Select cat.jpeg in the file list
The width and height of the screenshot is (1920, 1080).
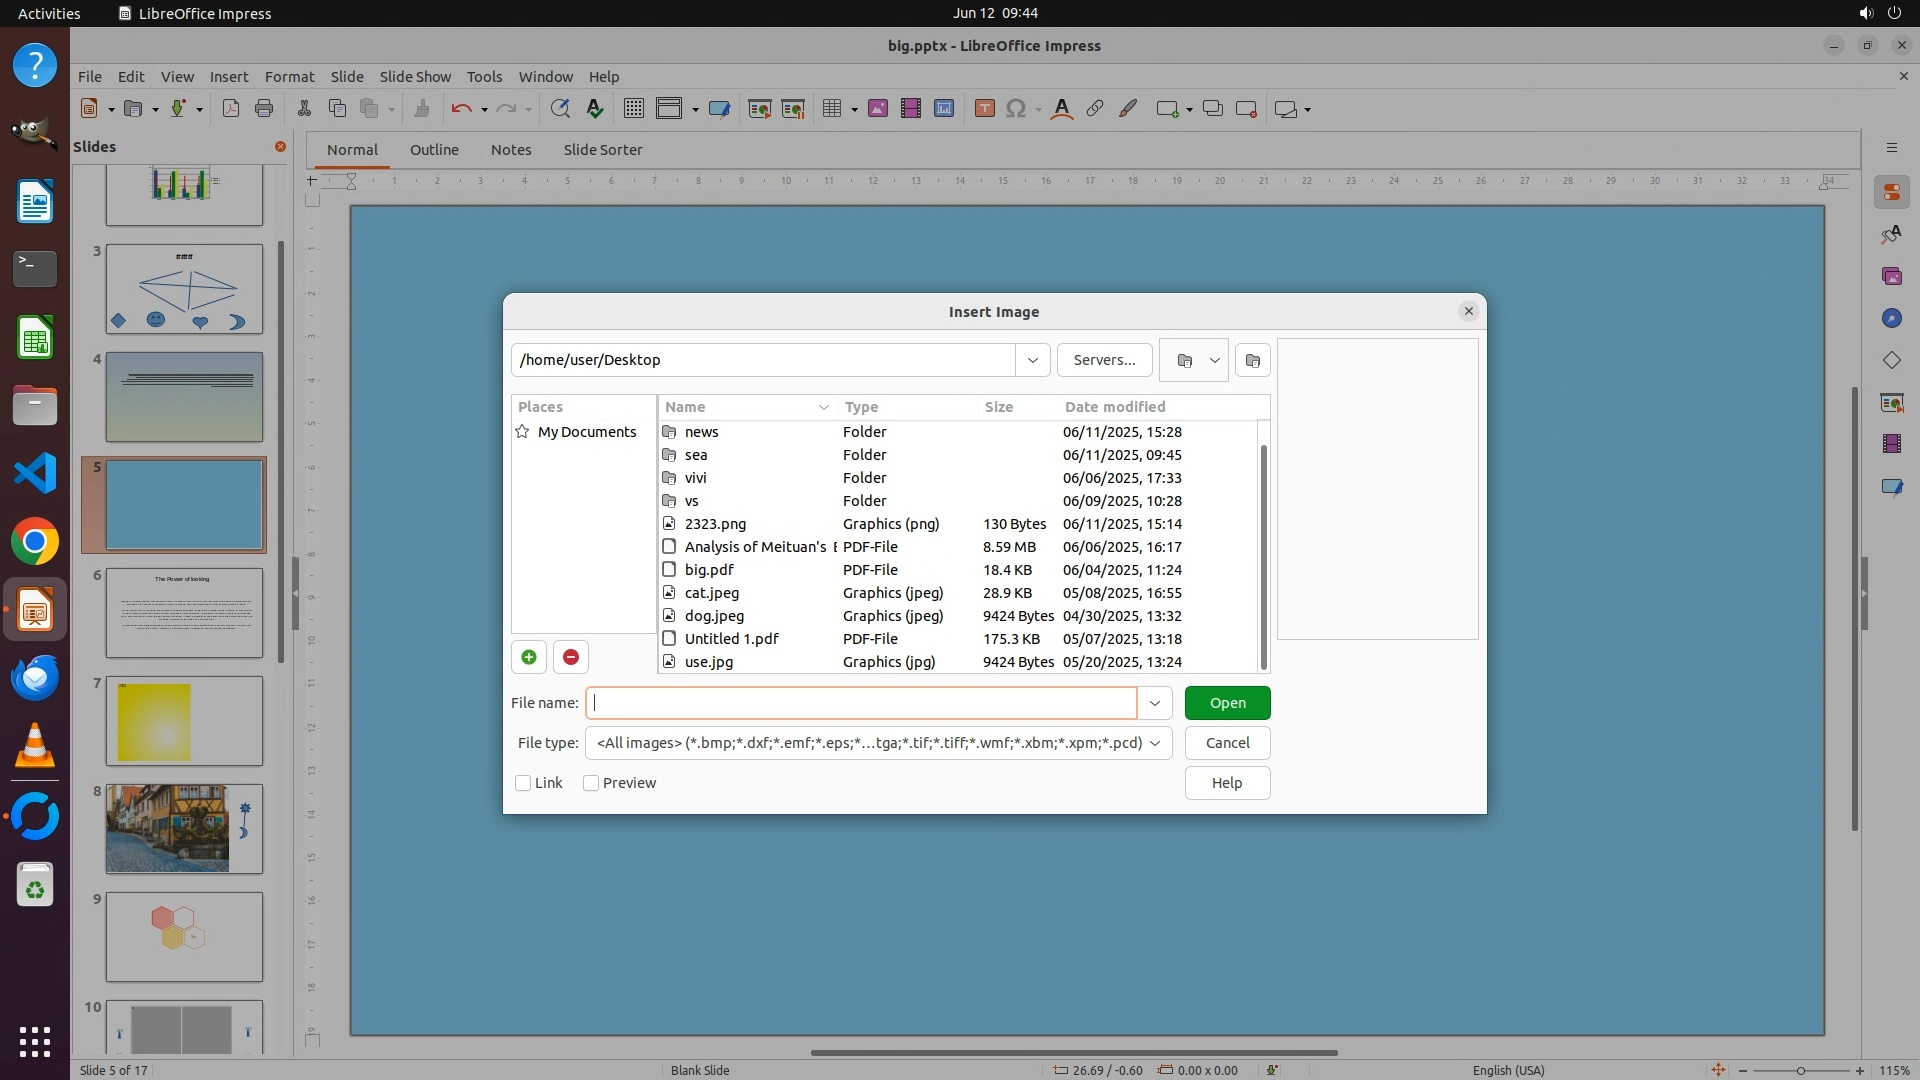(712, 593)
